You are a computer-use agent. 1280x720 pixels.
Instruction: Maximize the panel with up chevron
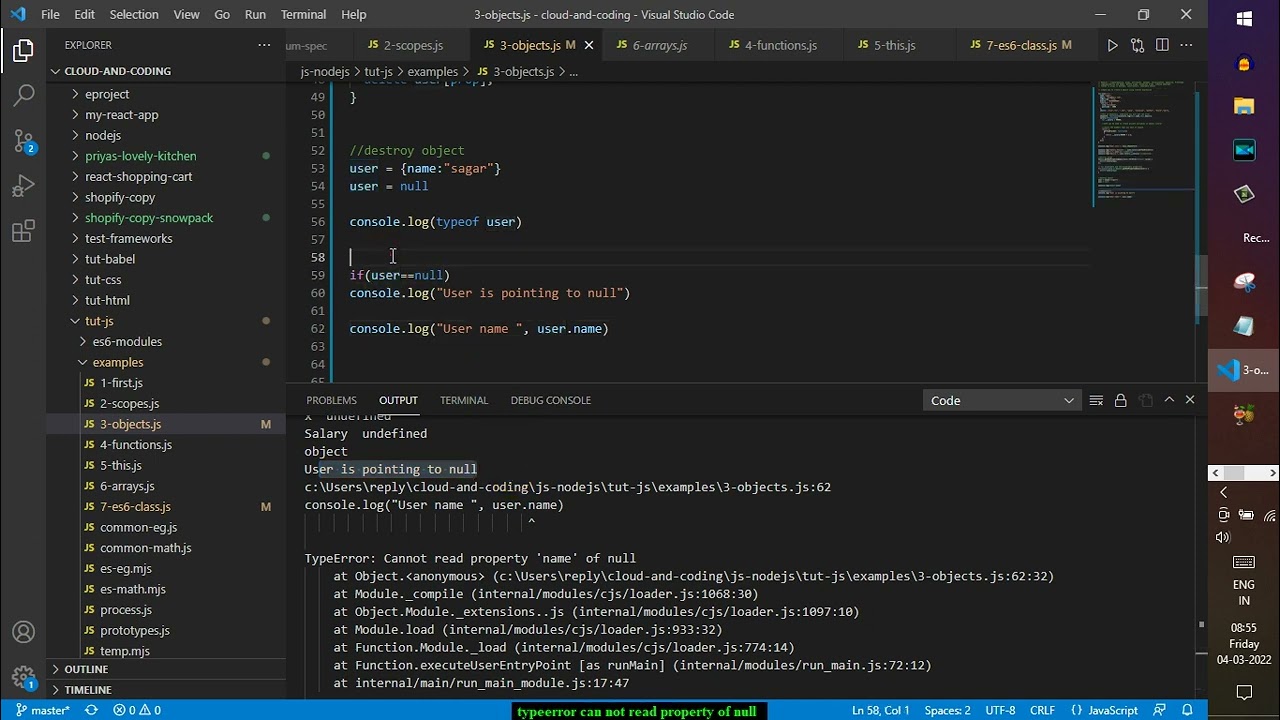point(1169,400)
